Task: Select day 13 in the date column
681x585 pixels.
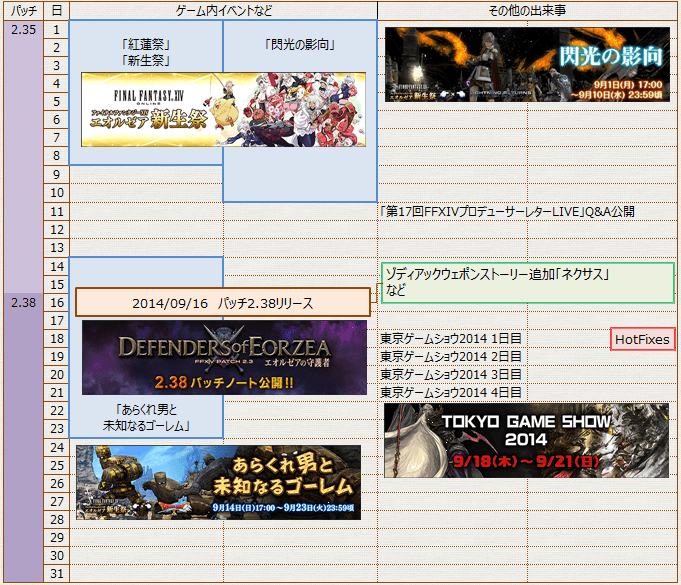Action: pyautogui.click(x=56, y=248)
